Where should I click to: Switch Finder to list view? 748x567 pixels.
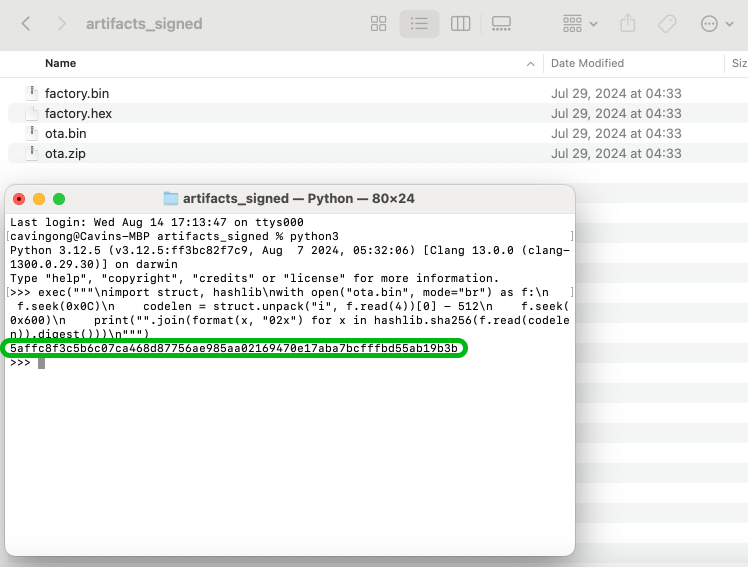[419, 23]
